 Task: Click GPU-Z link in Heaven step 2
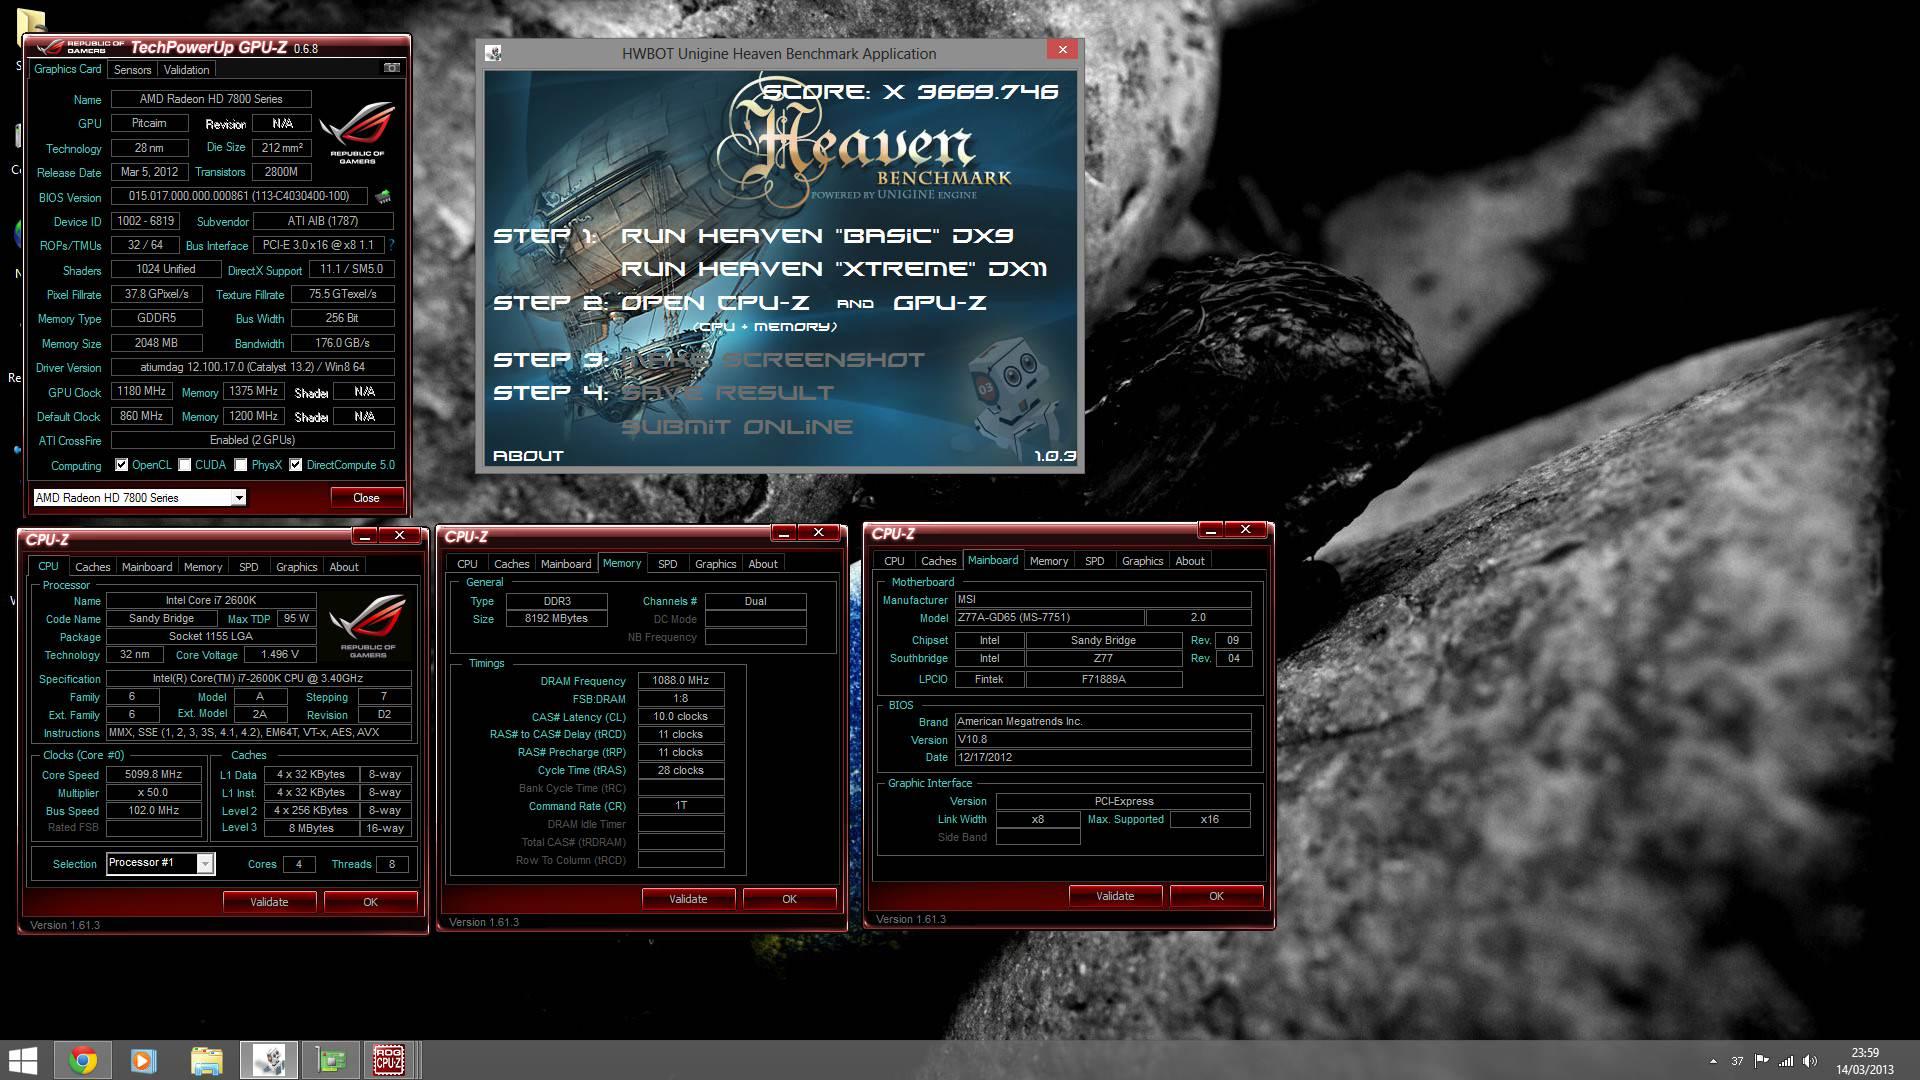(x=939, y=302)
